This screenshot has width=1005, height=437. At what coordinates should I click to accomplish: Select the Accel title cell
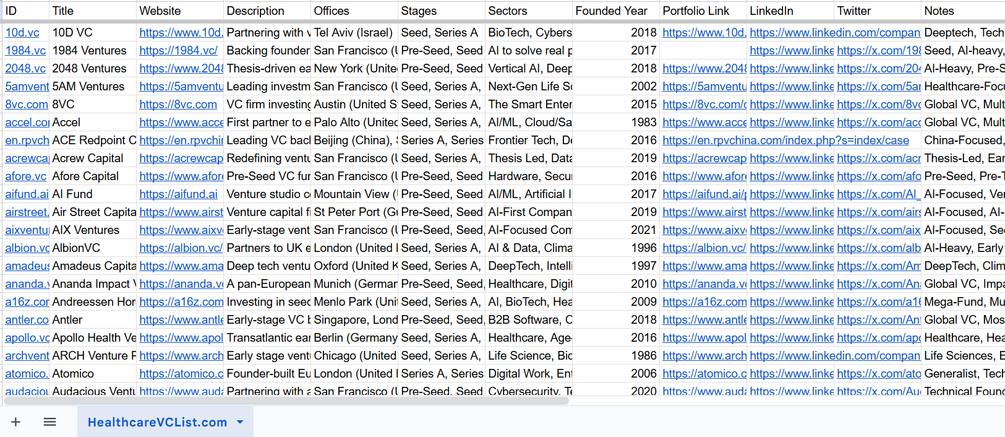93,122
